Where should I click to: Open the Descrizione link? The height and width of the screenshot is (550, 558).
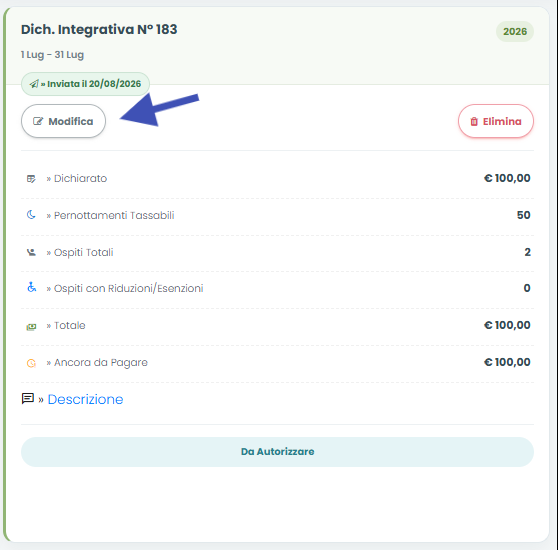pyautogui.click(x=85, y=399)
